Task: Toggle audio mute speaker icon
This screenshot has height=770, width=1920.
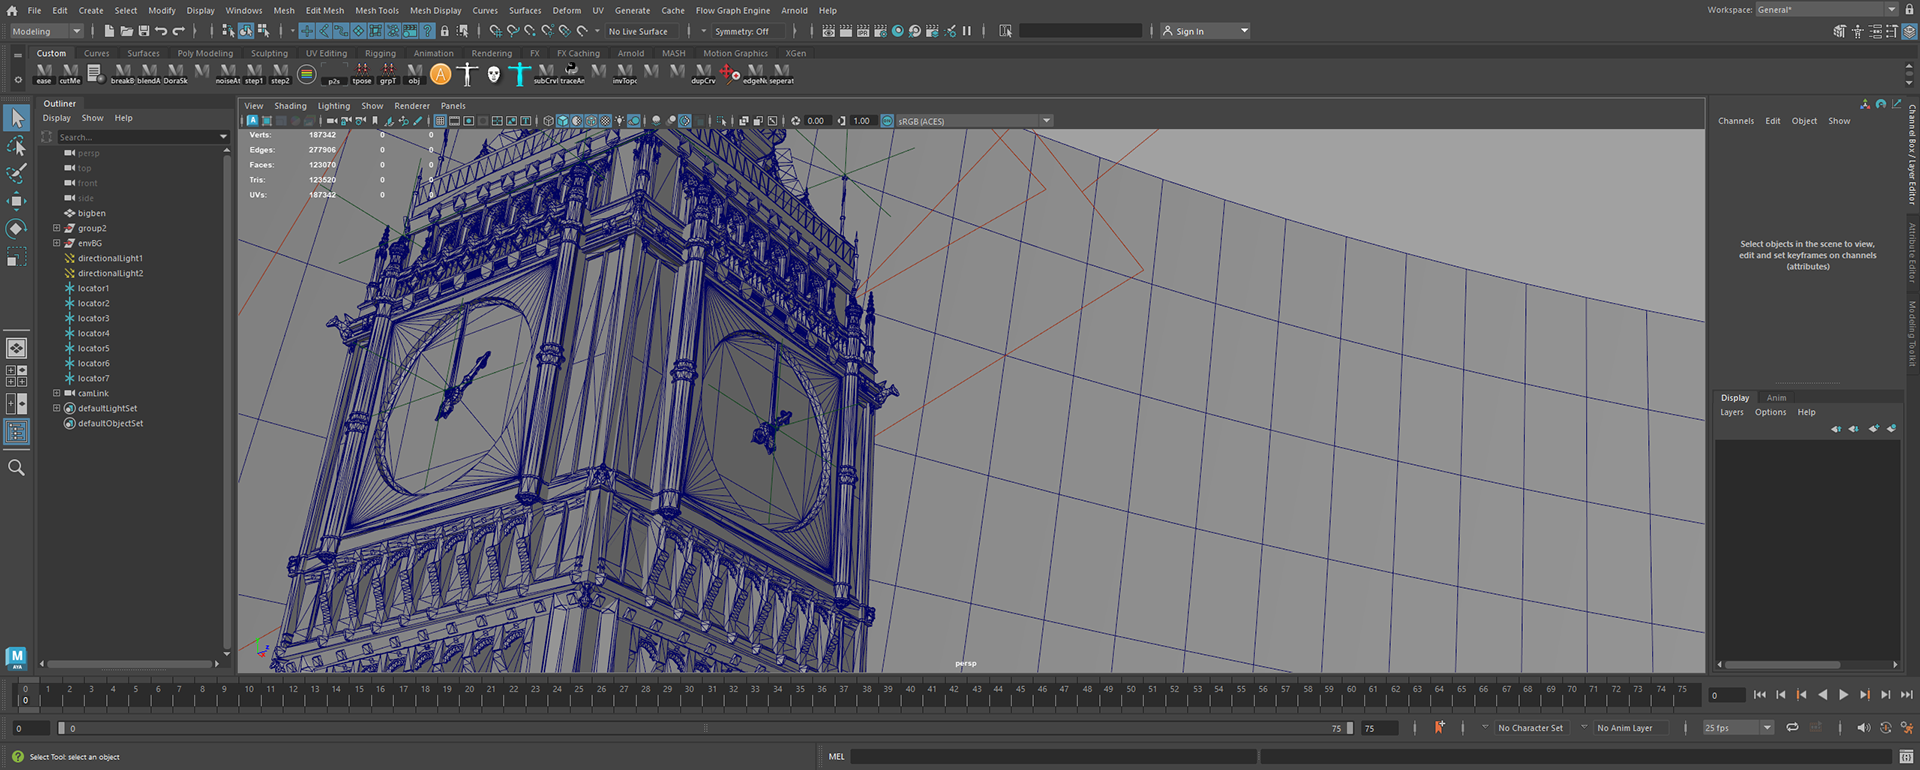Action: coord(1863,727)
